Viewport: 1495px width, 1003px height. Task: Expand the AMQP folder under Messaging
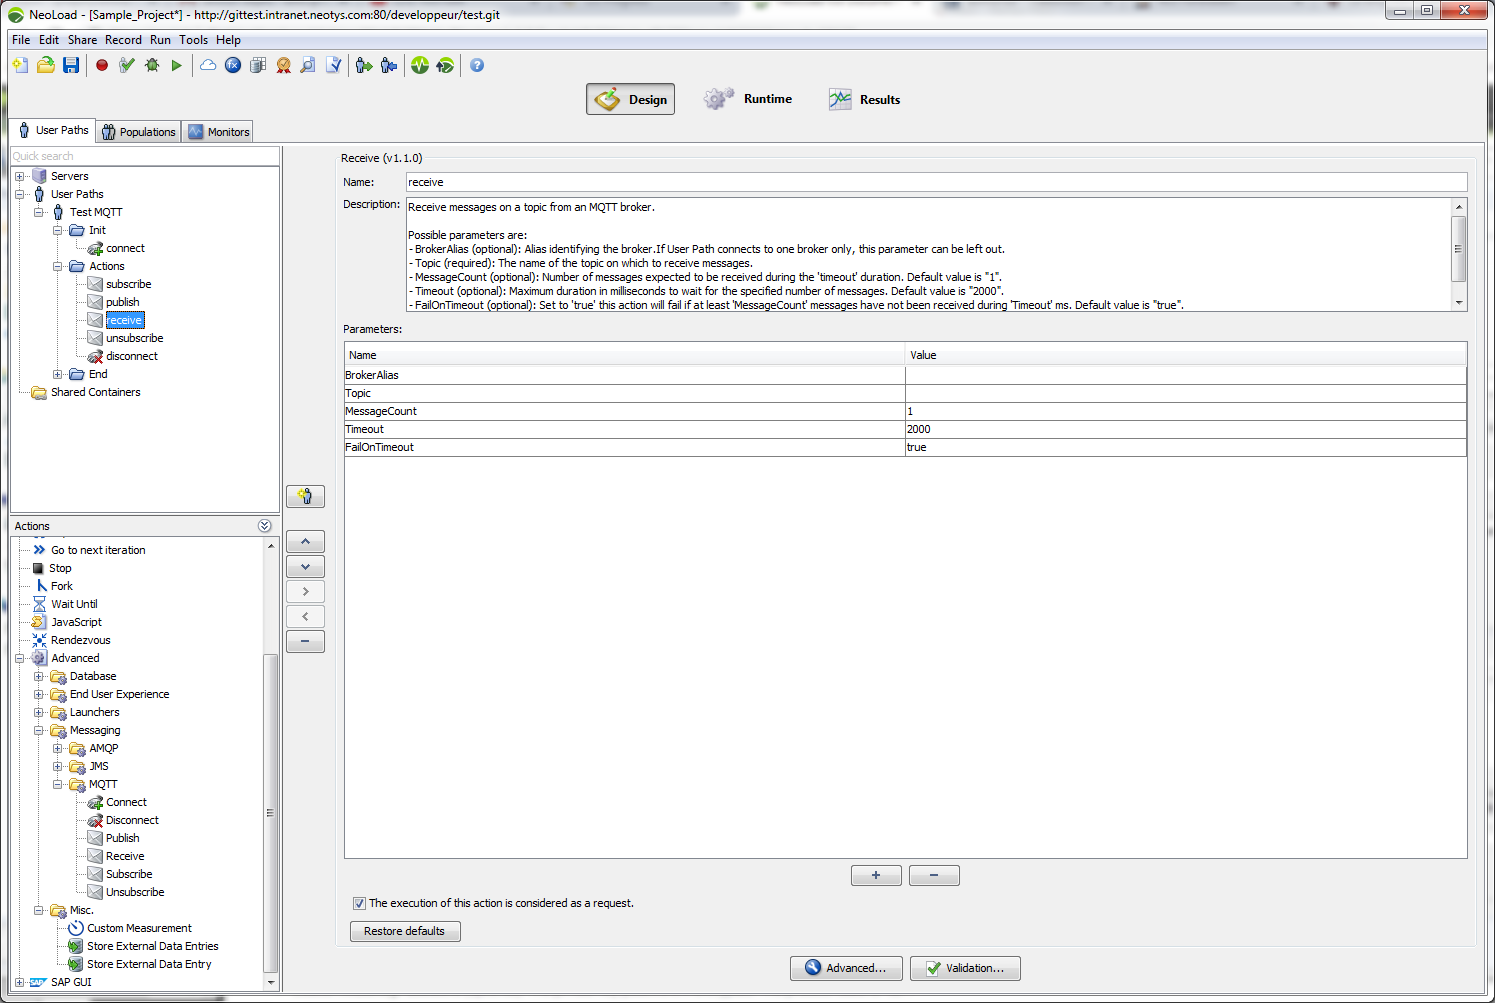click(58, 748)
